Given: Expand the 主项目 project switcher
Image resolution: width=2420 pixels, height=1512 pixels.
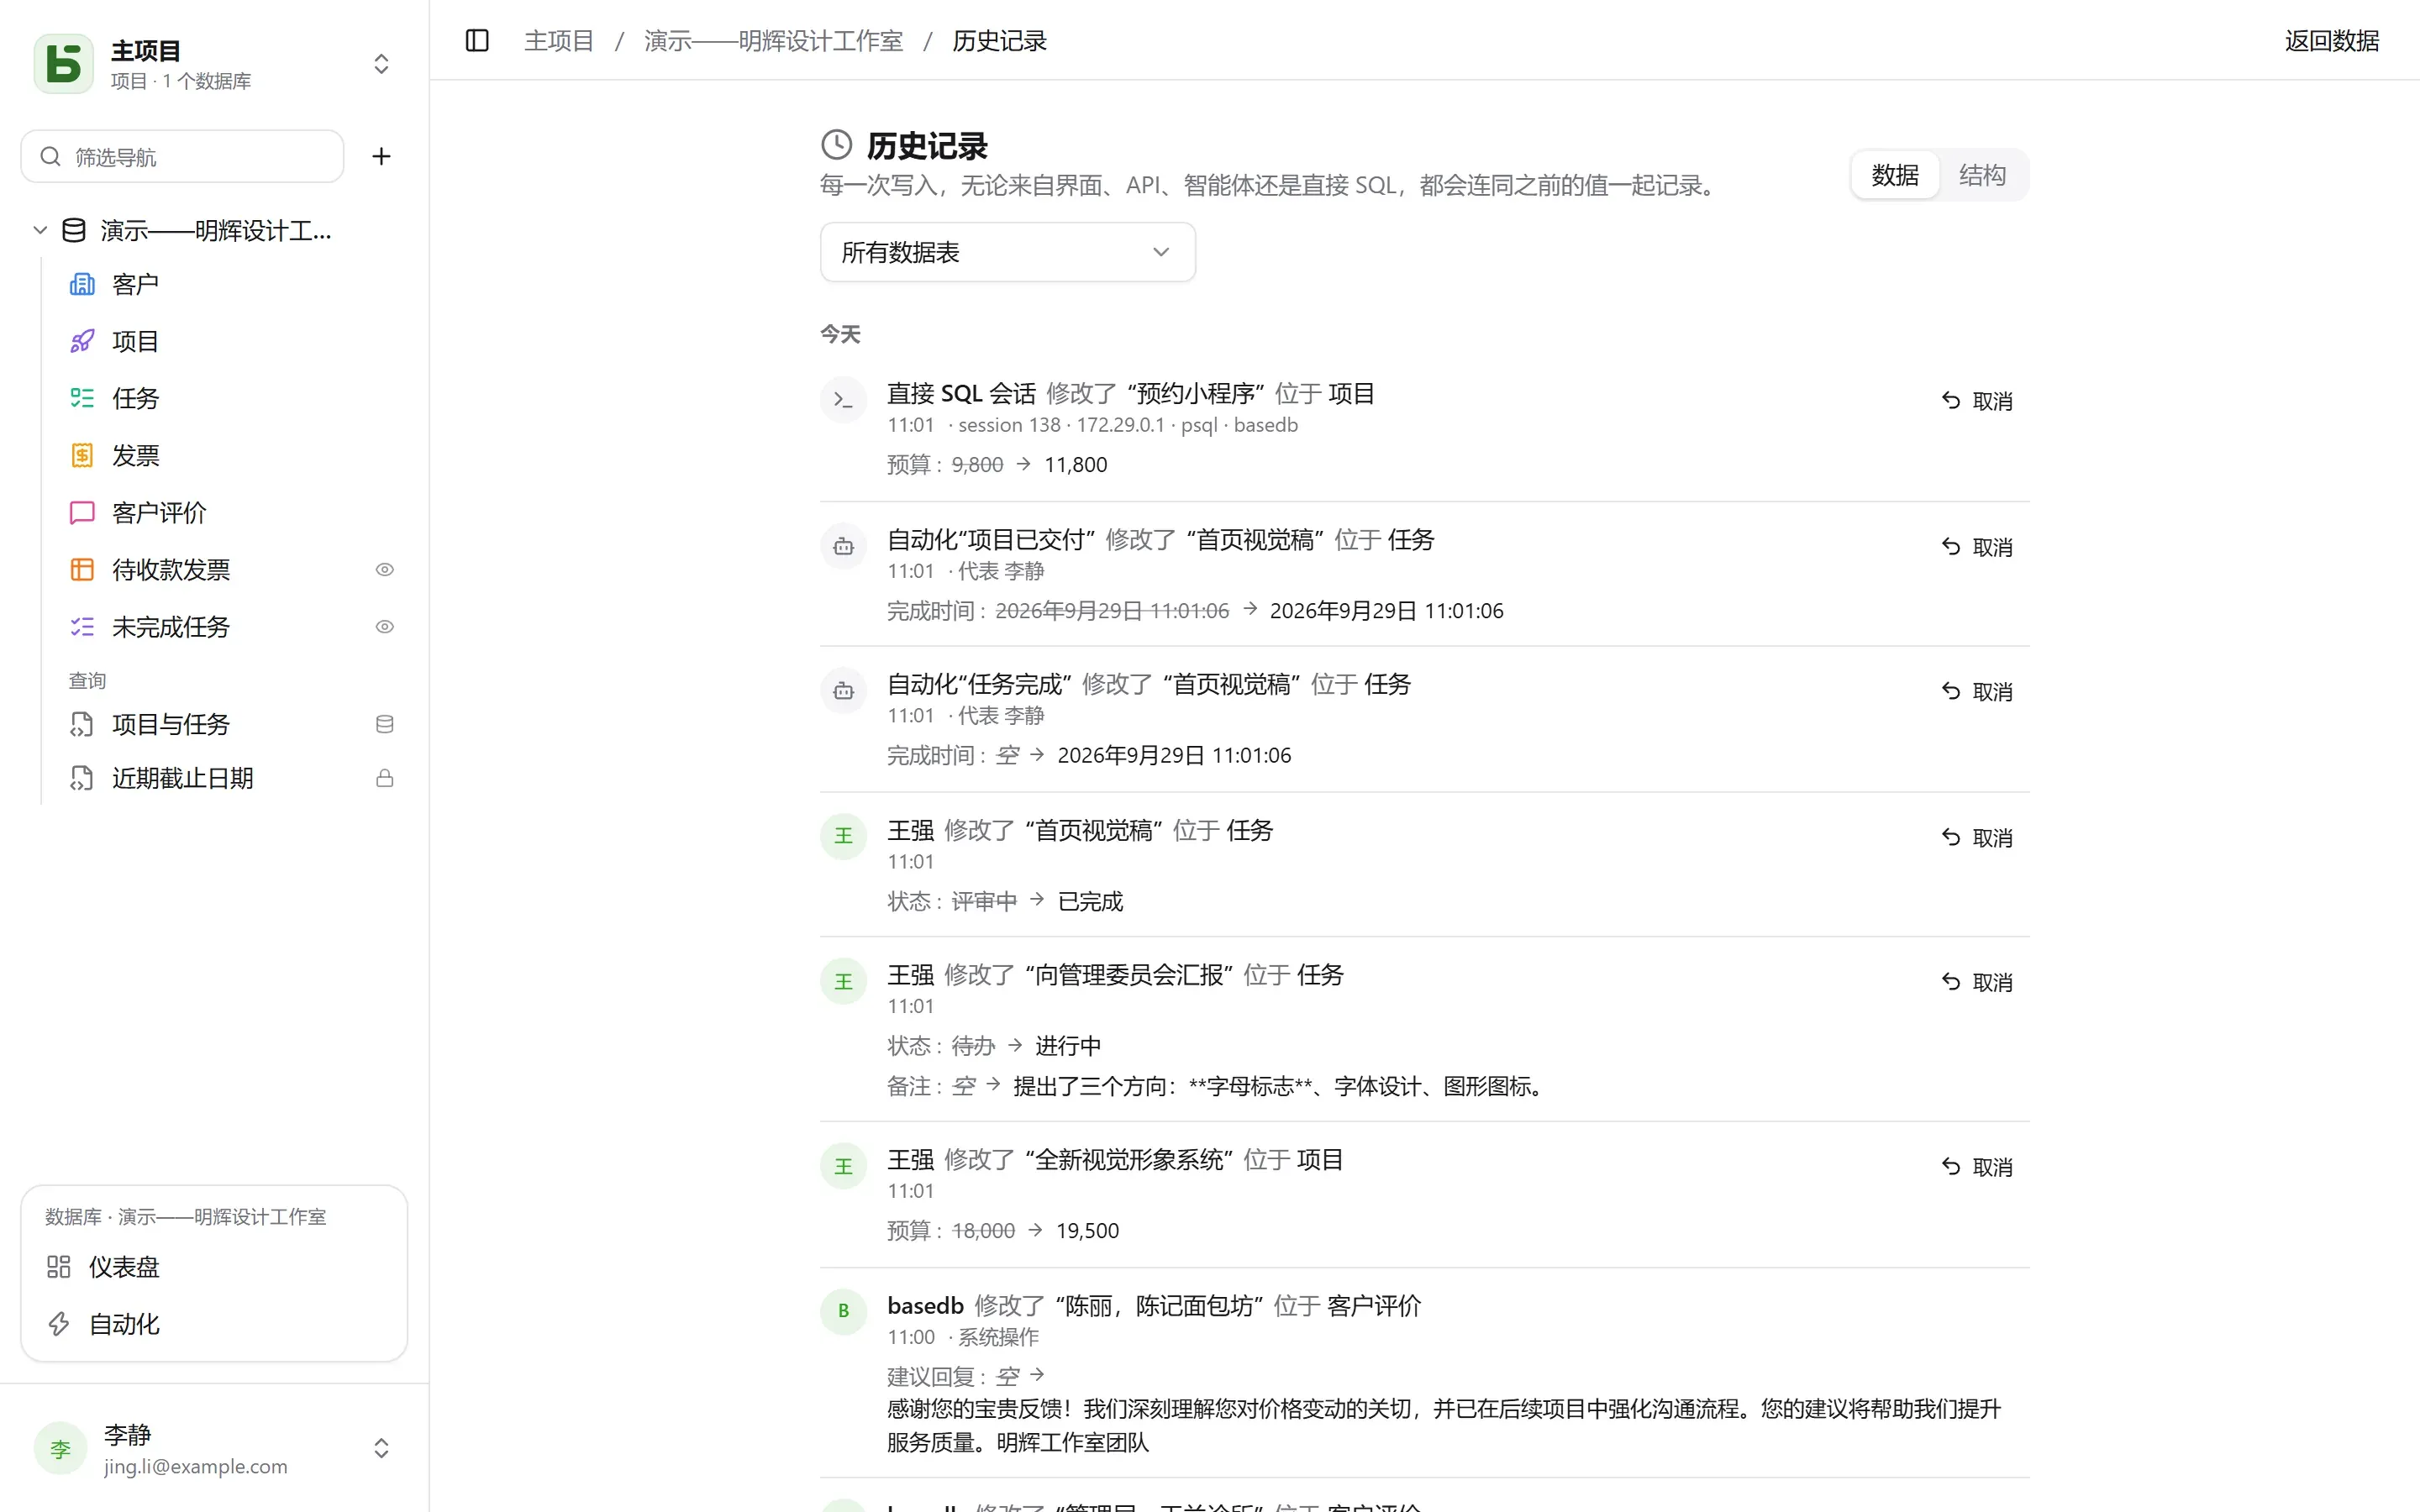Looking at the screenshot, I should coord(381,64).
